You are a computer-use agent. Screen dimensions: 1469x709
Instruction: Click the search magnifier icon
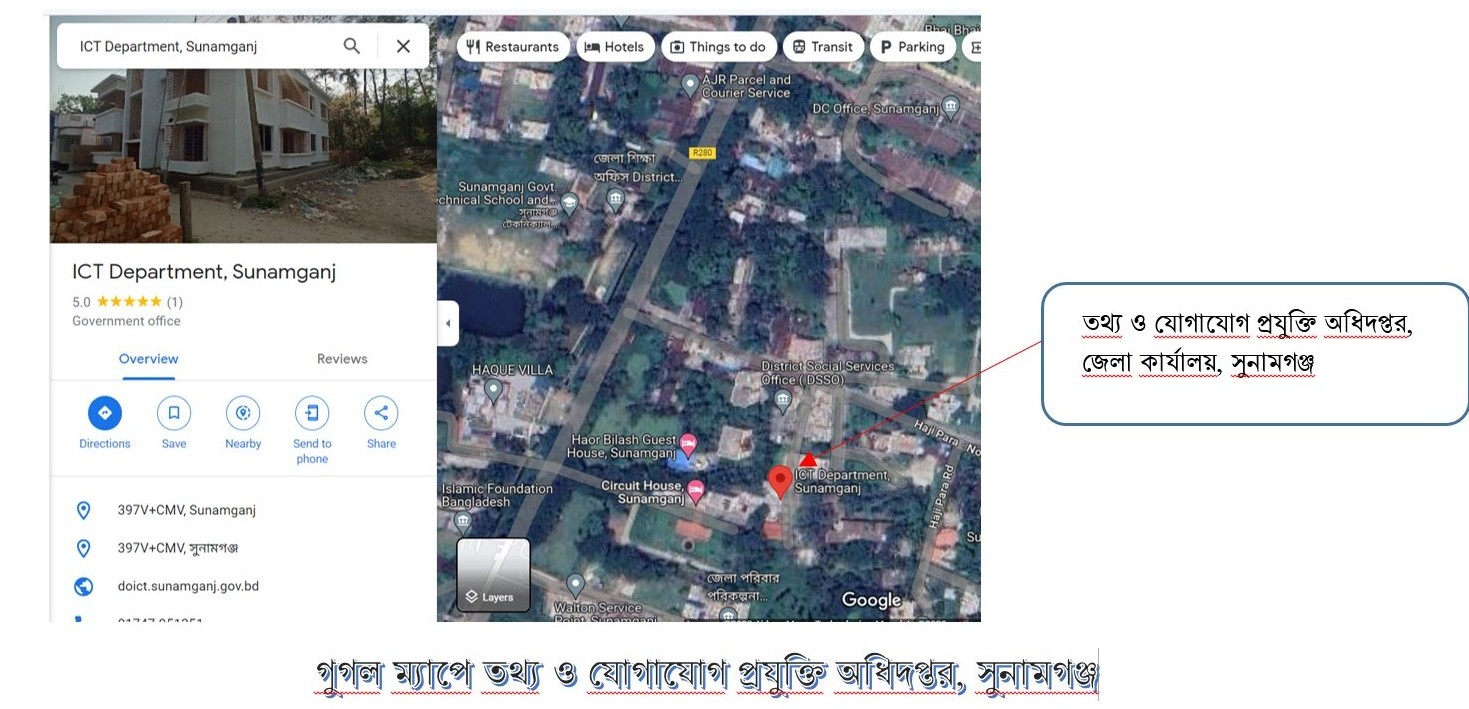coord(352,46)
